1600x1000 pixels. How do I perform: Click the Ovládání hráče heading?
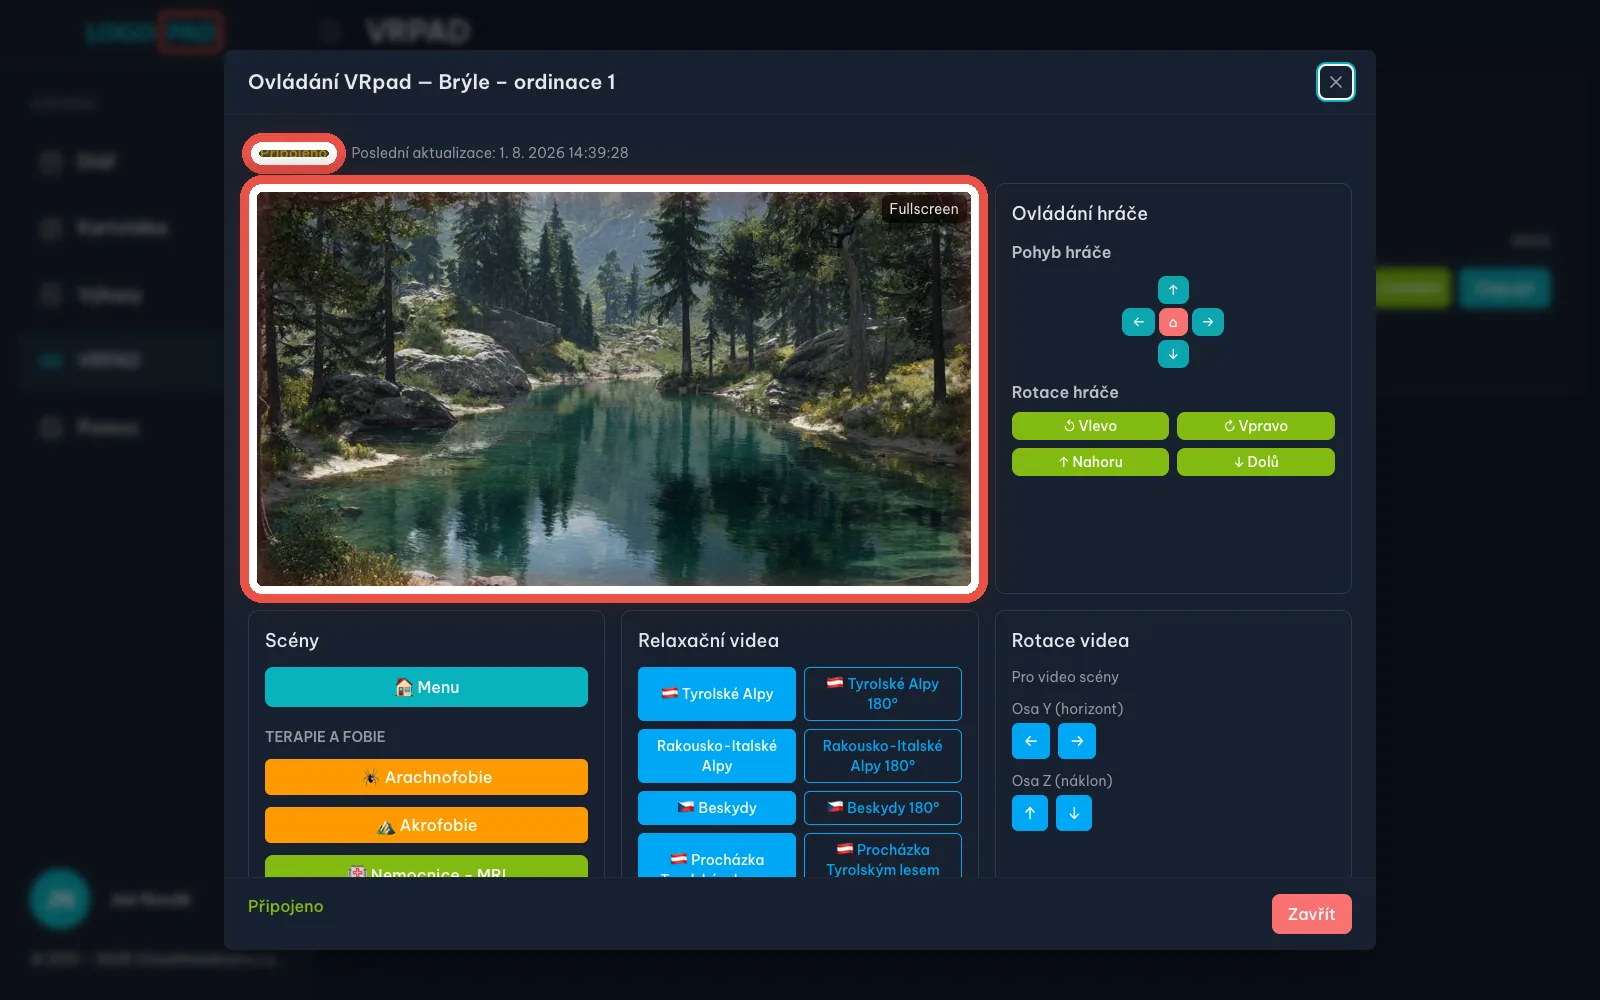[x=1080, y=213]
